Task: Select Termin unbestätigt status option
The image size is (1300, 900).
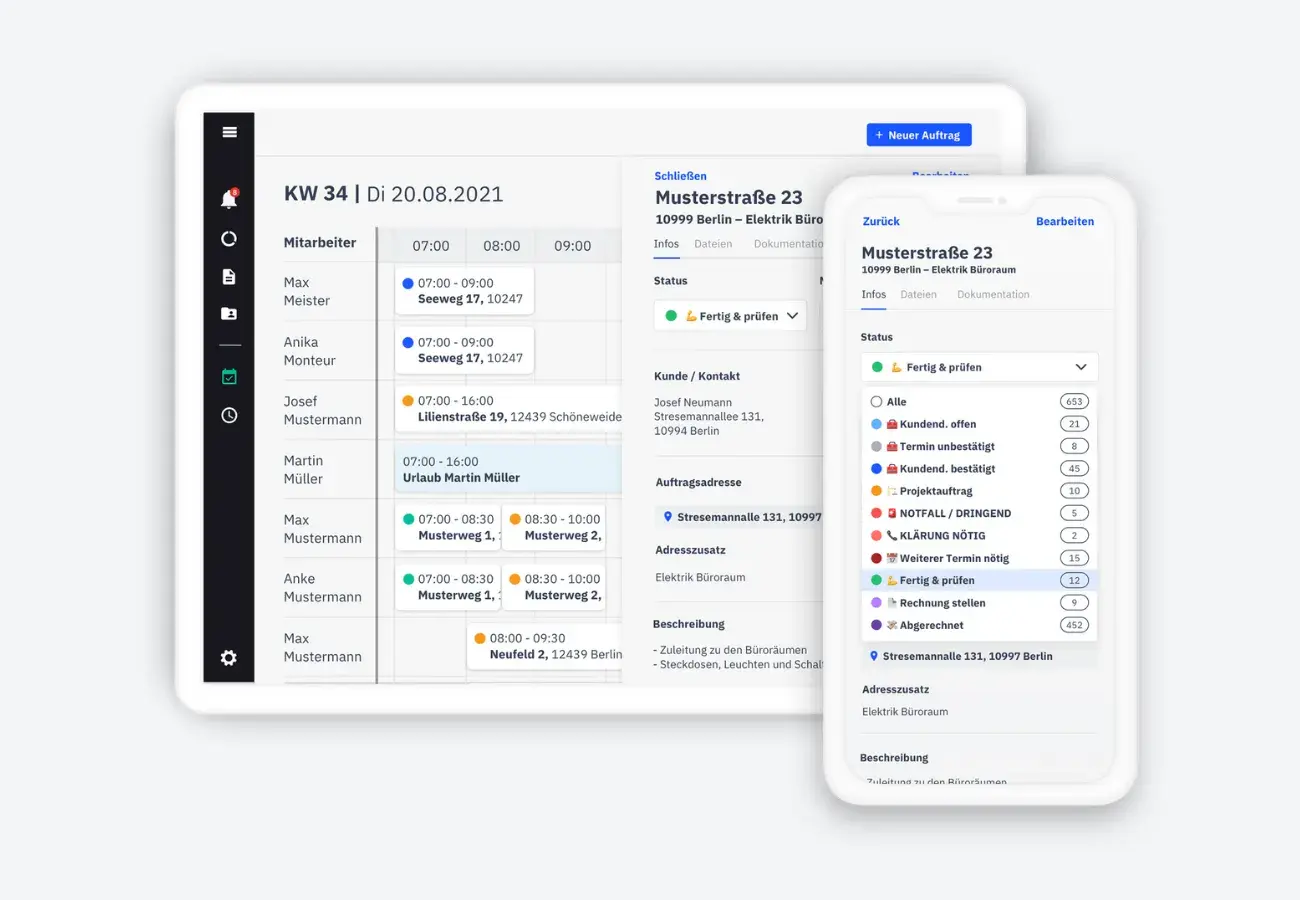Action: coord(980,446)
